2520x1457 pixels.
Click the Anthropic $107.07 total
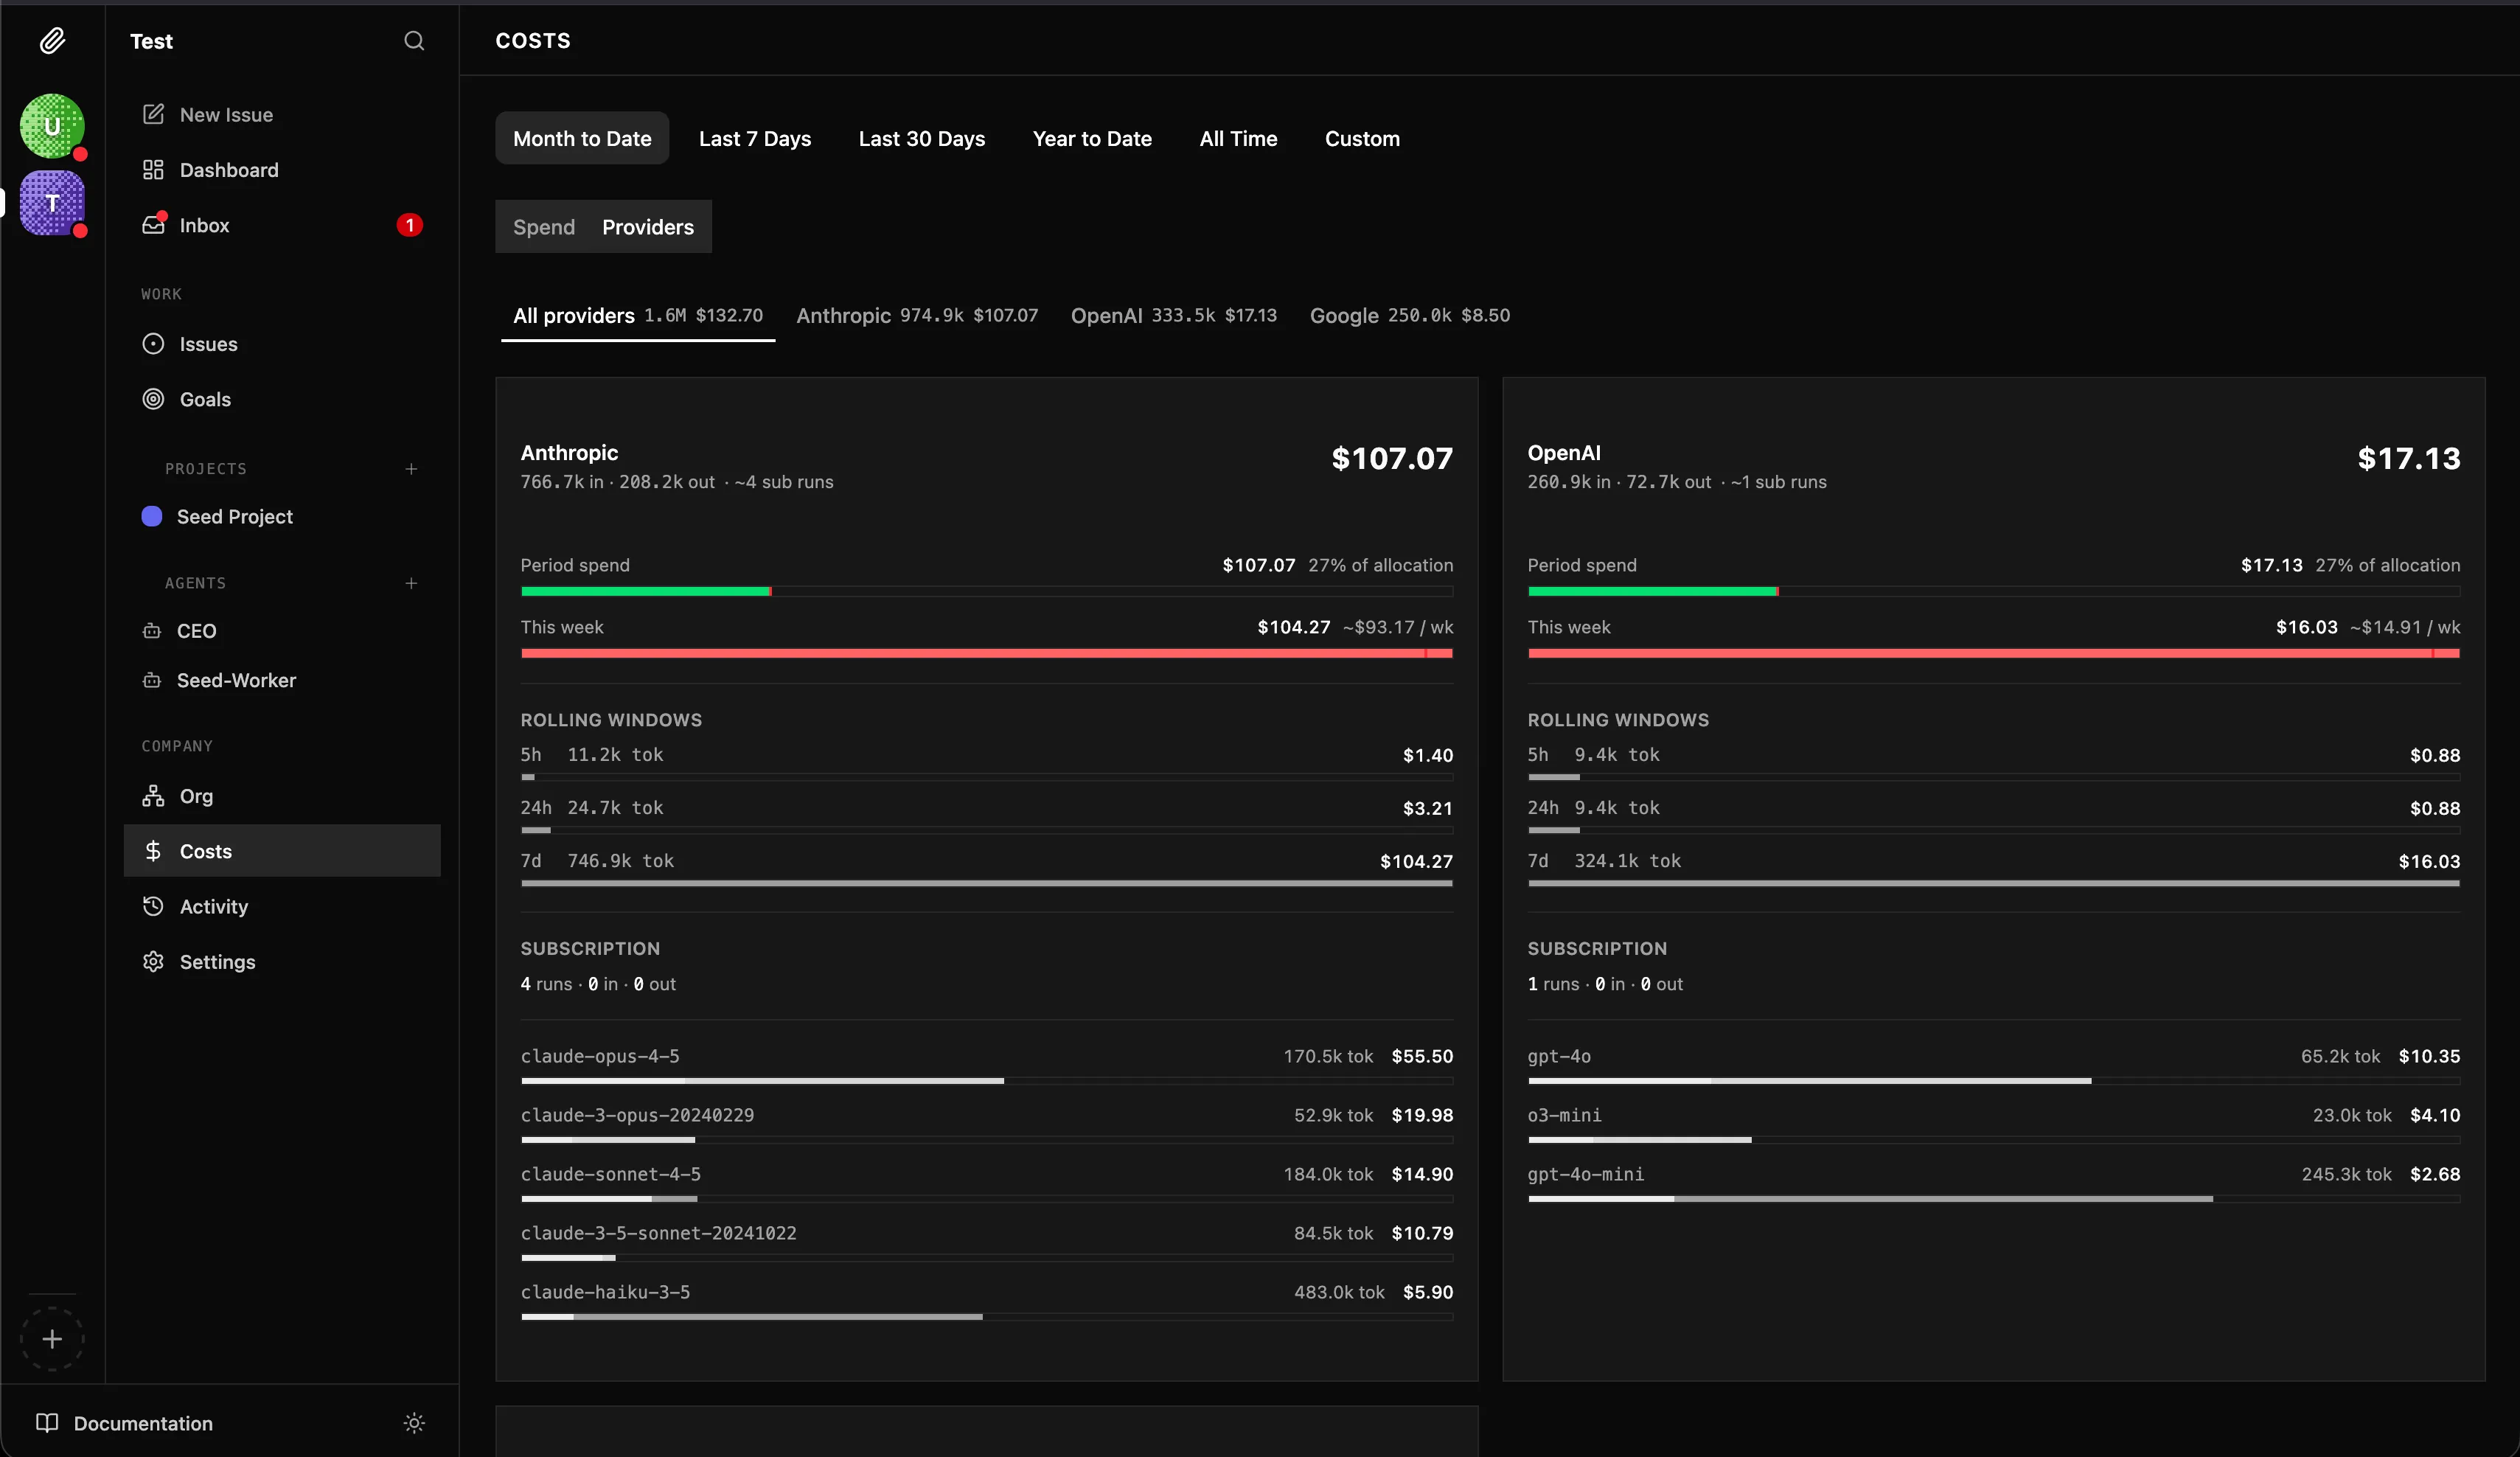click(1392, 458)
